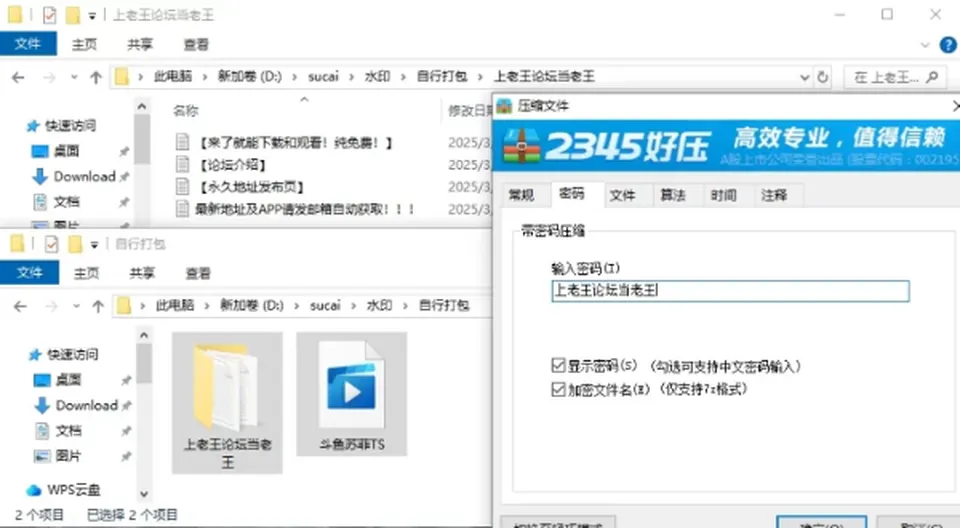The width and height of the screenshot is (960, 528).
Task: Switch to the 算法 tab in the compress dialog
Action: [673, 195]
